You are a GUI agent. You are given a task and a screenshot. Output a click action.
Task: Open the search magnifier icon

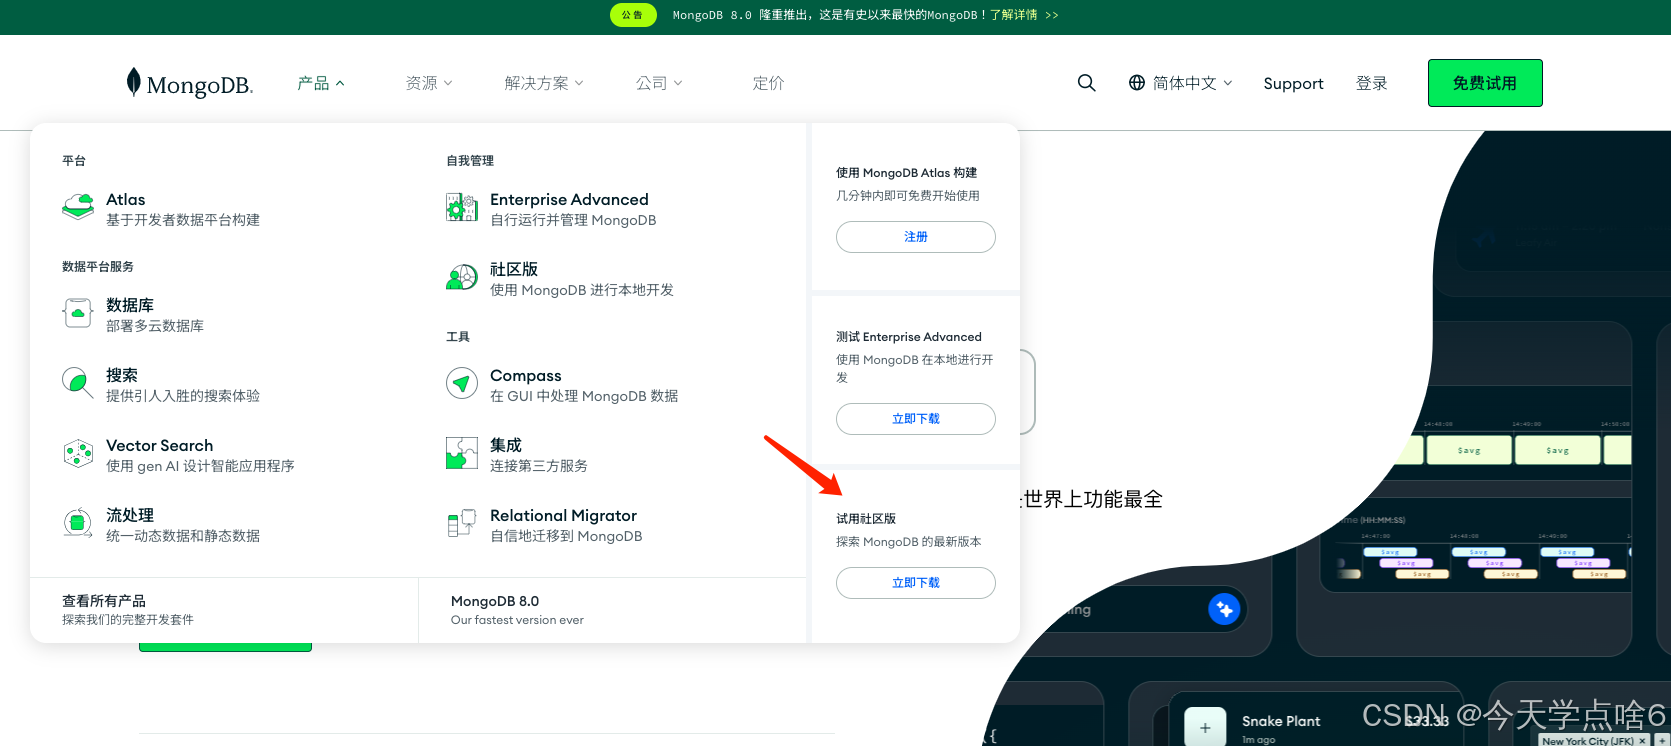(x=1086, y=83)
